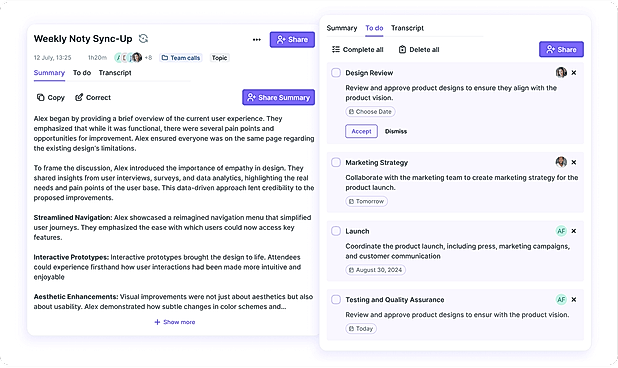
Task: Remove Testing and Quality Assurance task with X
Action: pos(574,299)
